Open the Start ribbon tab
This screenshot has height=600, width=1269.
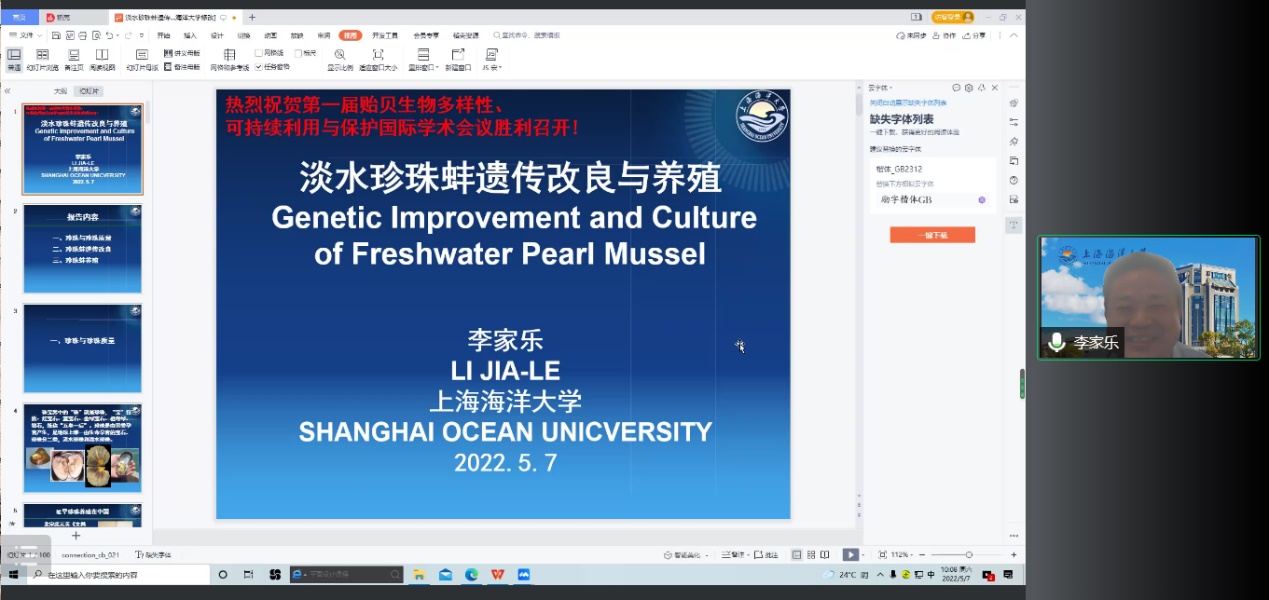[x=163, y=35]
